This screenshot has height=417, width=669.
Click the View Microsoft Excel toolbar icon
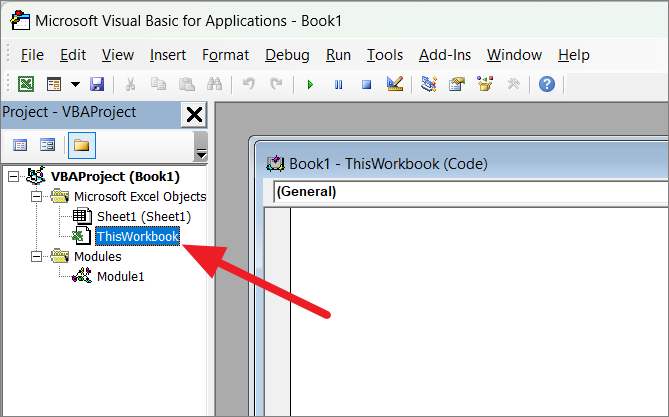click(x=26, y=84)
